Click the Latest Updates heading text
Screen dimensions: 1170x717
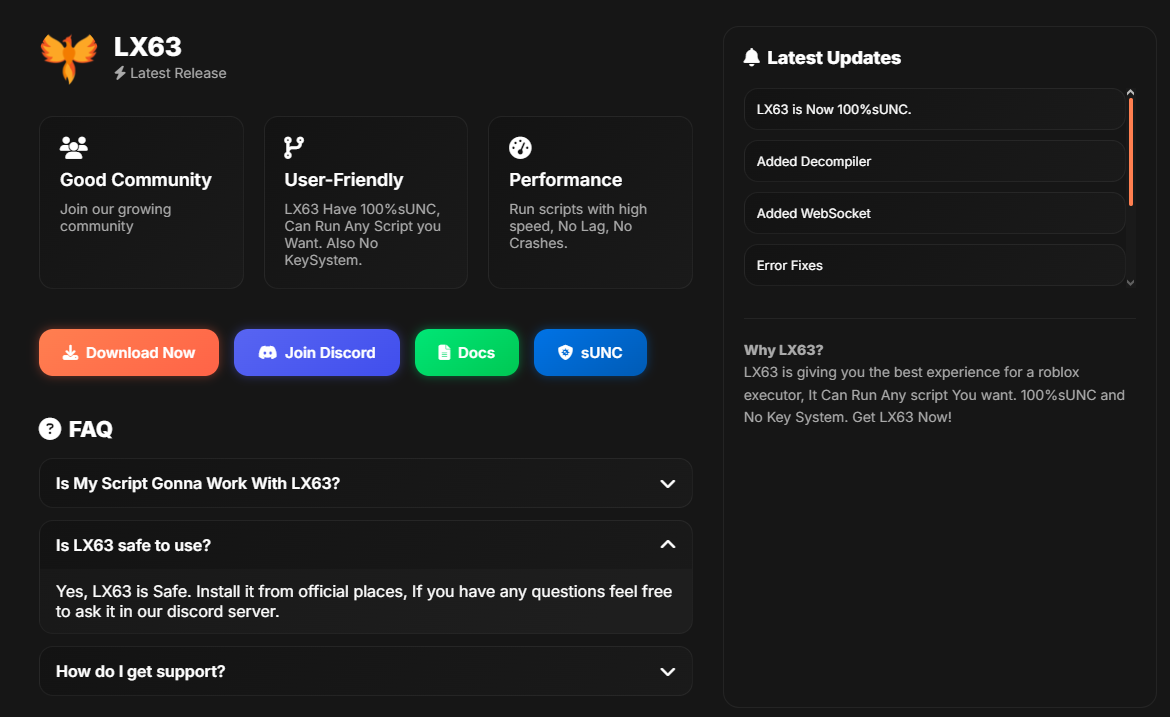pos(834,57)
